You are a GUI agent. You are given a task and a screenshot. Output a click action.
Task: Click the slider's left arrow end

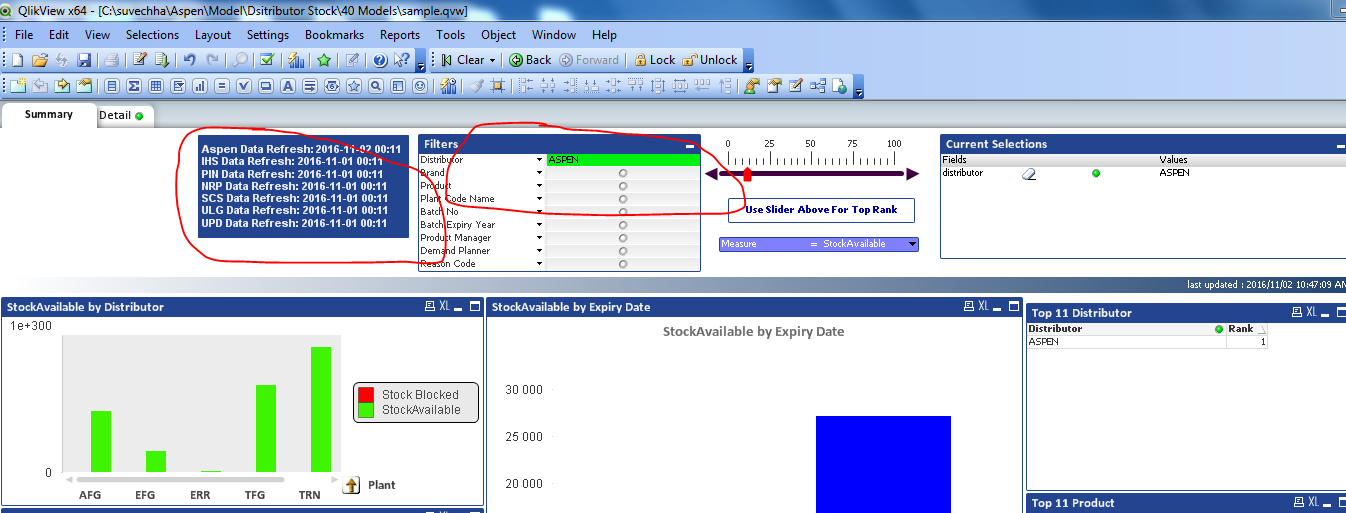click(x=712, y=174)
